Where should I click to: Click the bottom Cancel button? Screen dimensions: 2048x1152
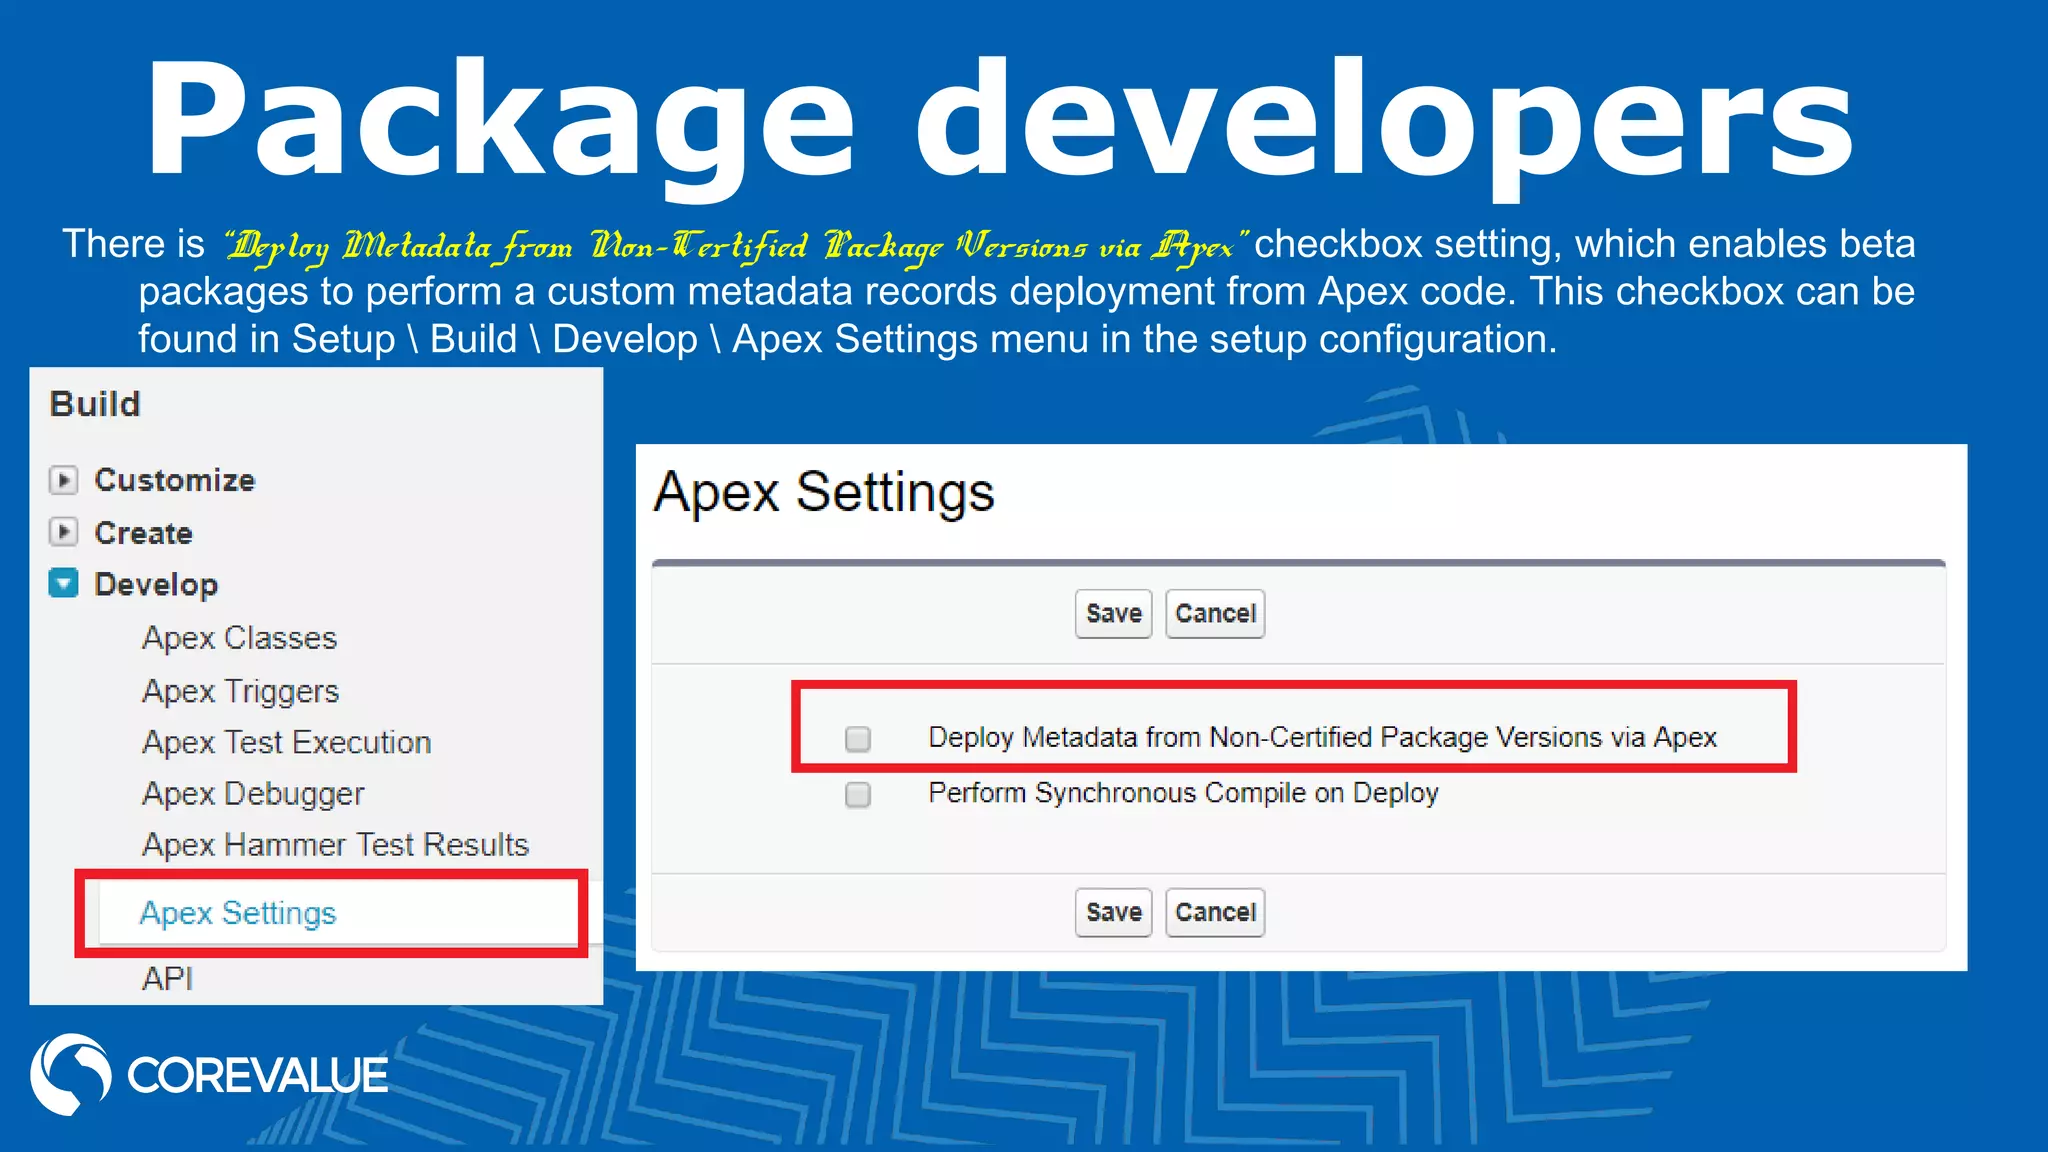(1215, 913)
